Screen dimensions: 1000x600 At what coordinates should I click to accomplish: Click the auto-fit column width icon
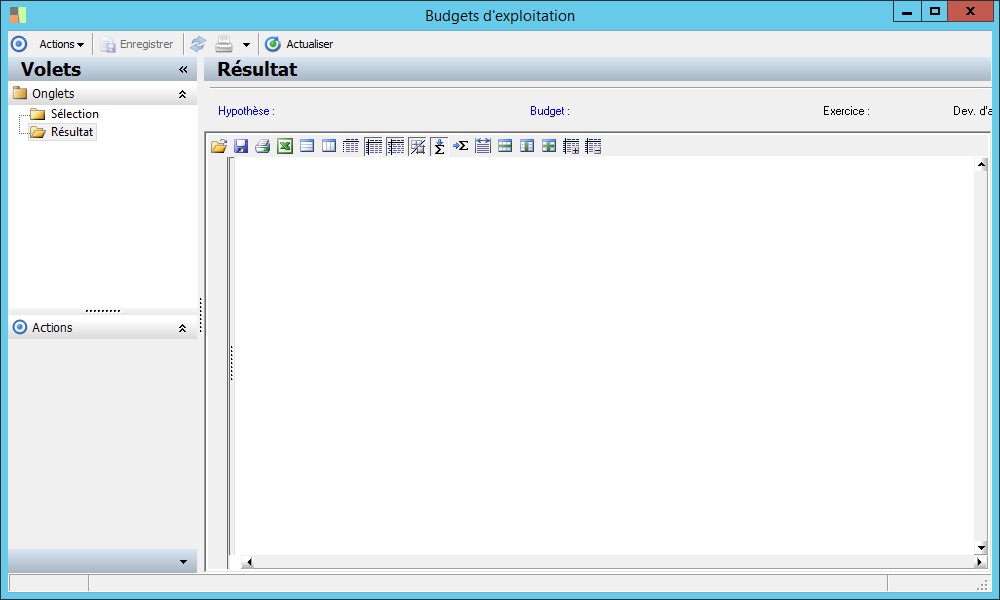point(483,146)
